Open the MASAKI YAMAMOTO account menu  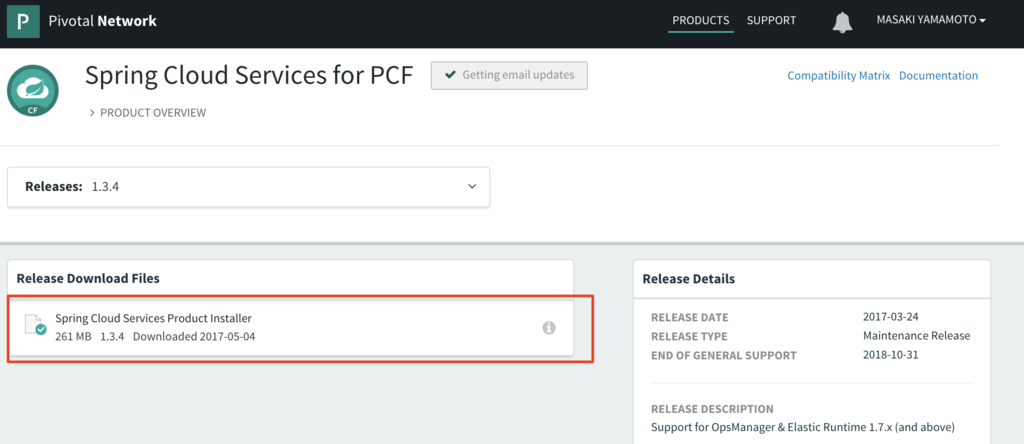[930, 20]
